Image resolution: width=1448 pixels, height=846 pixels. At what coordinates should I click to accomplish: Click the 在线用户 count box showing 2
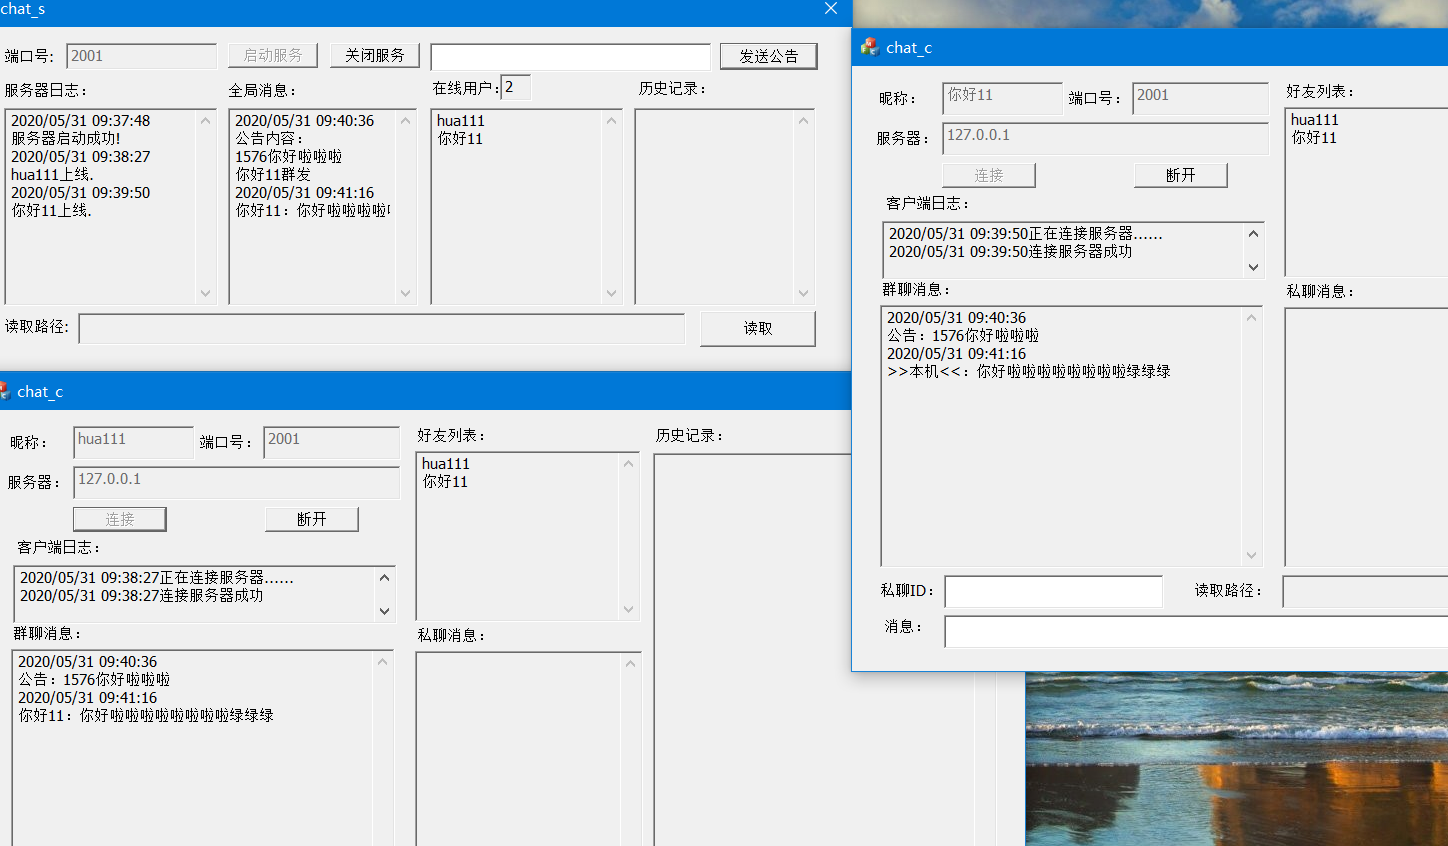click(515, 87)
